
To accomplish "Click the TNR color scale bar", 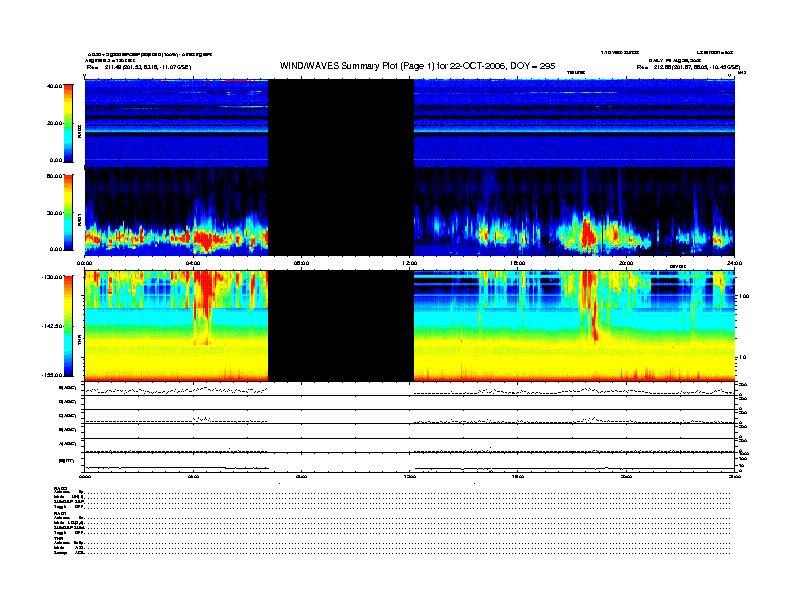I will point(68,326).
